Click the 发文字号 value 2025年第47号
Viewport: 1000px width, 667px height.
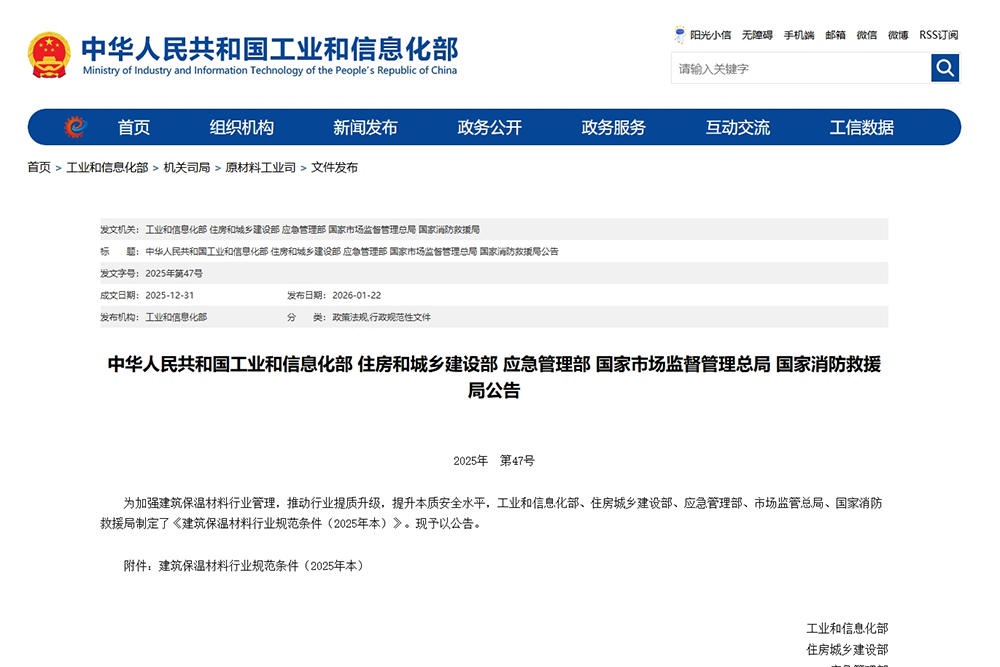(174, 274)
